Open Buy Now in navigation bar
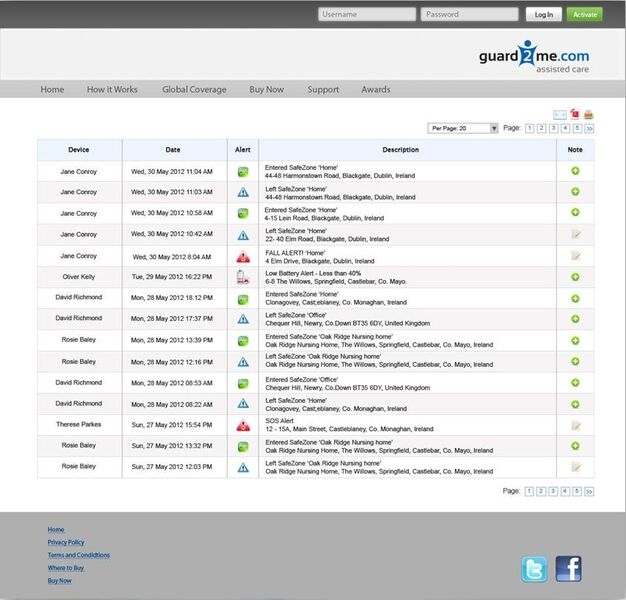The height and width of the screenshot is (600, 626). [x=267, y=89]
